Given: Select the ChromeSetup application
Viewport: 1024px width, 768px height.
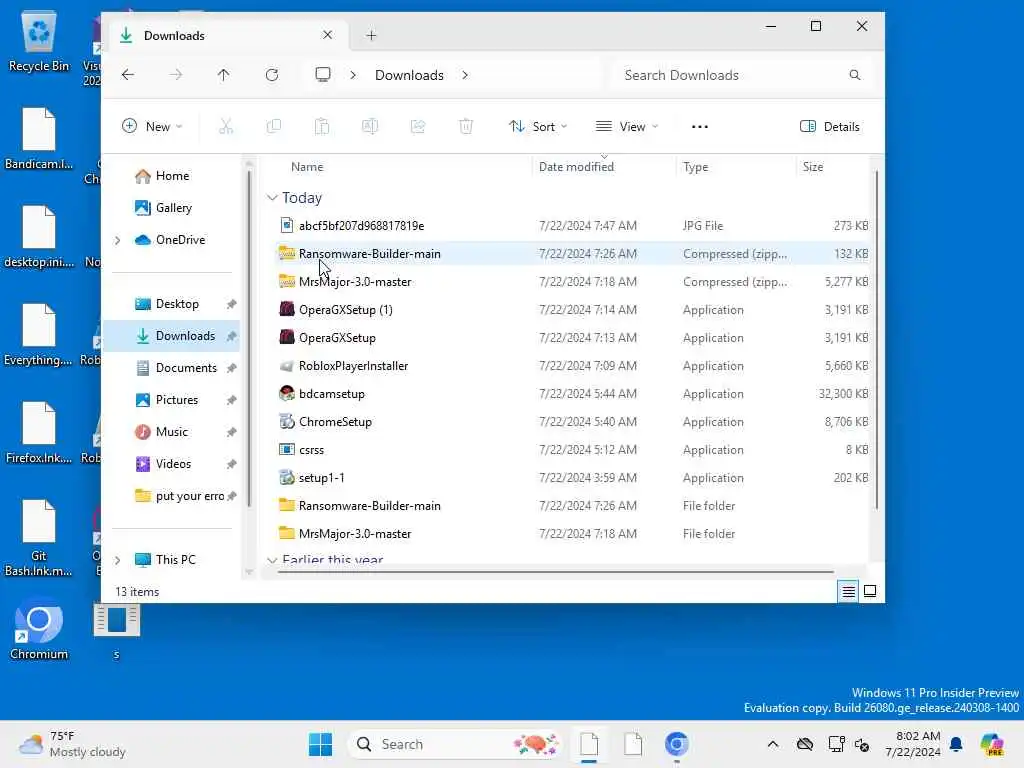Looking at the screenshot, I should pos(335,423).
